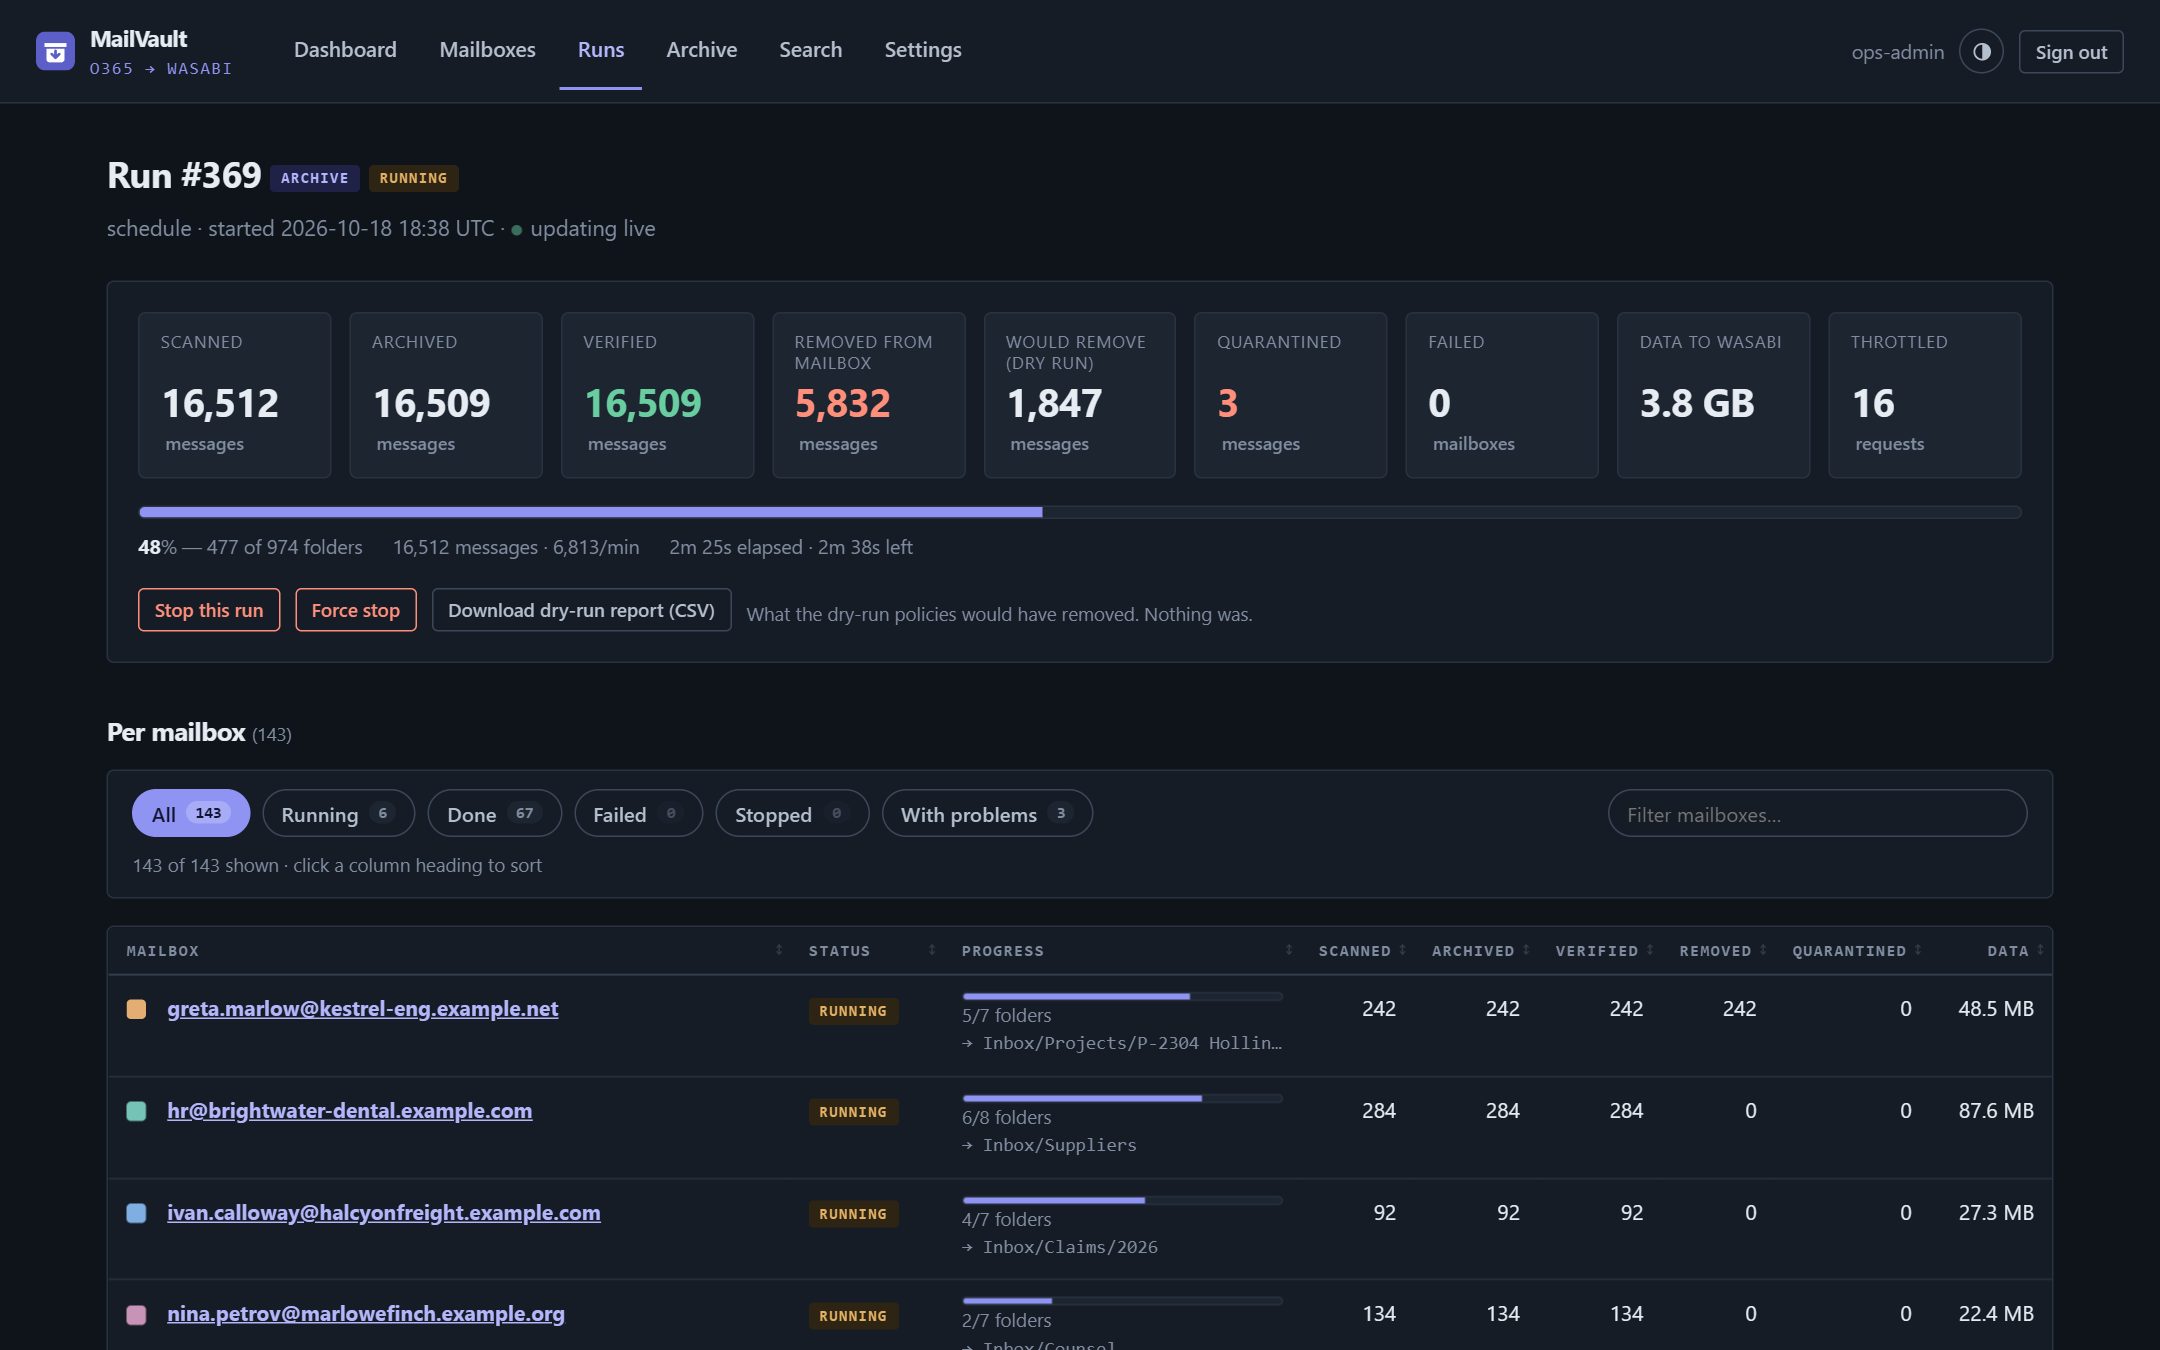Viewport: 2160px width, 1350px height.
Task: Sort by the Mailbox column arrow
Action: pos(779,950)
